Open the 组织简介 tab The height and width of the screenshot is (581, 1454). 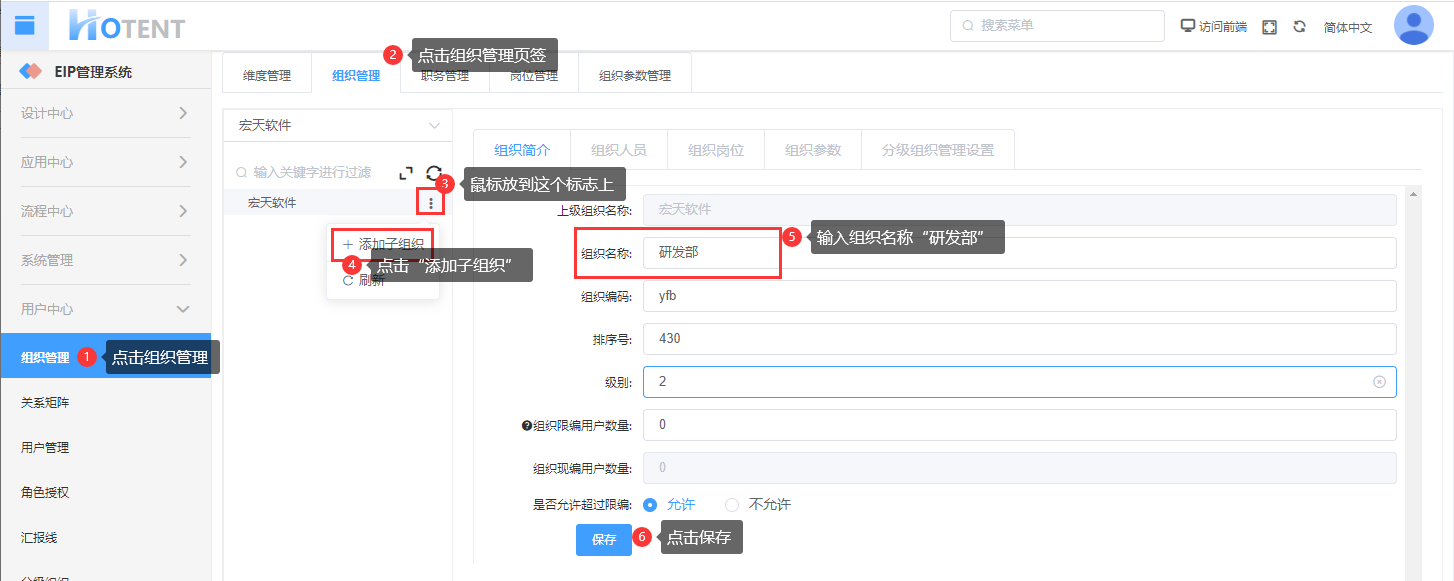pos(522,150)
